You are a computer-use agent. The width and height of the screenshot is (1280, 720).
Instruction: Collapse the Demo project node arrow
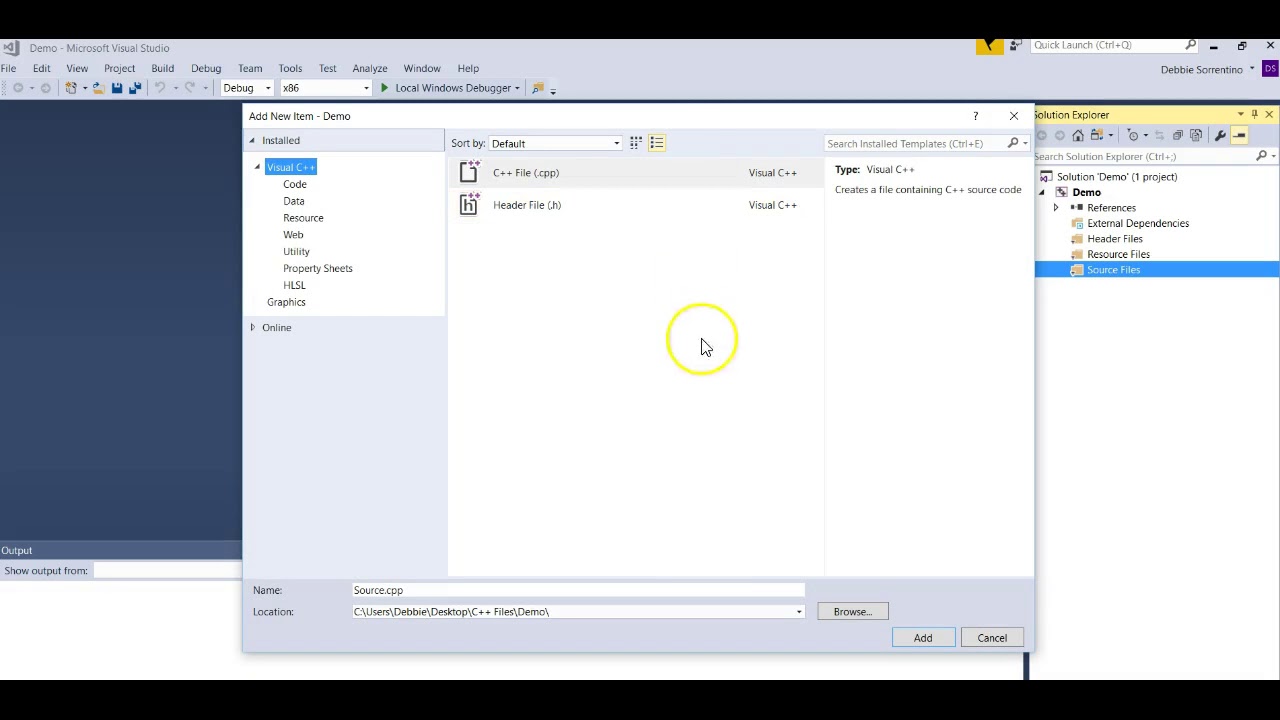1041,193
